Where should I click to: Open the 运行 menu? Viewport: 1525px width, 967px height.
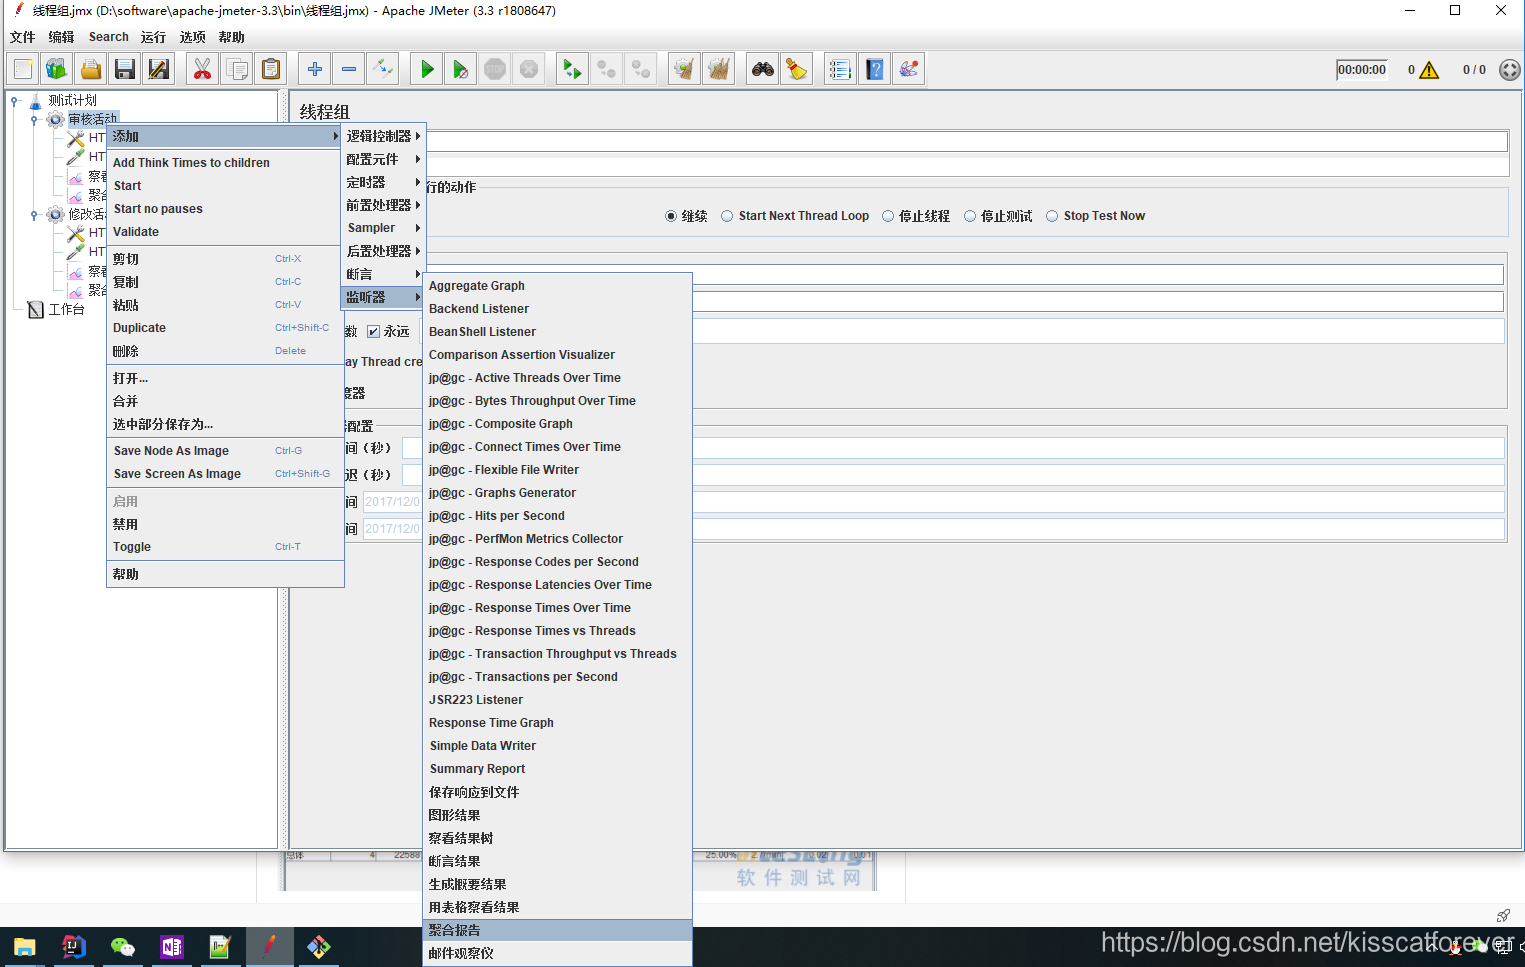point(153,37)
